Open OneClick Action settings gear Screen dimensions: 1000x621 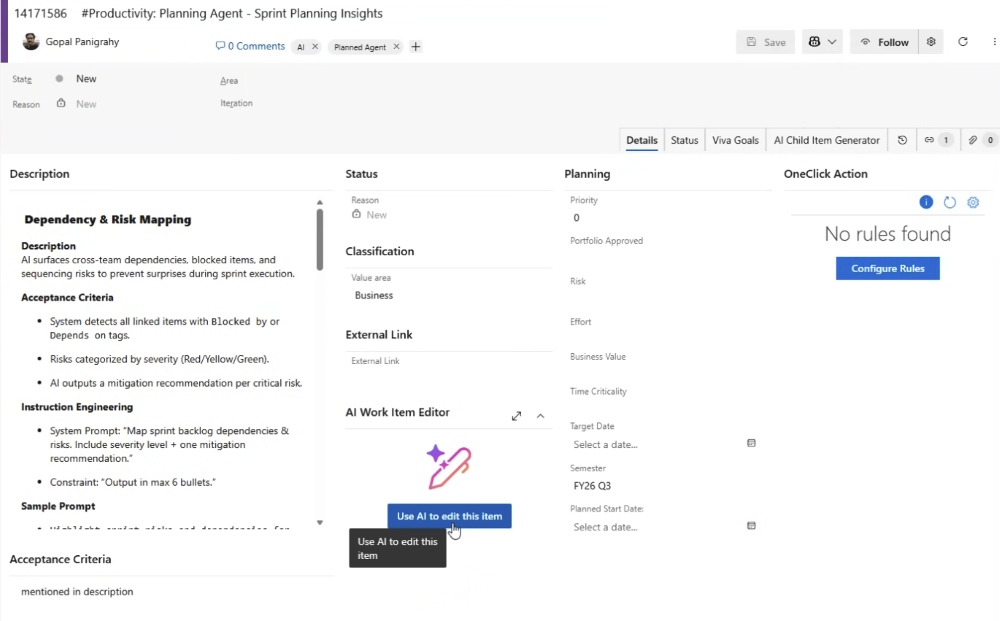pyautogui.click(x=973, y=202)
